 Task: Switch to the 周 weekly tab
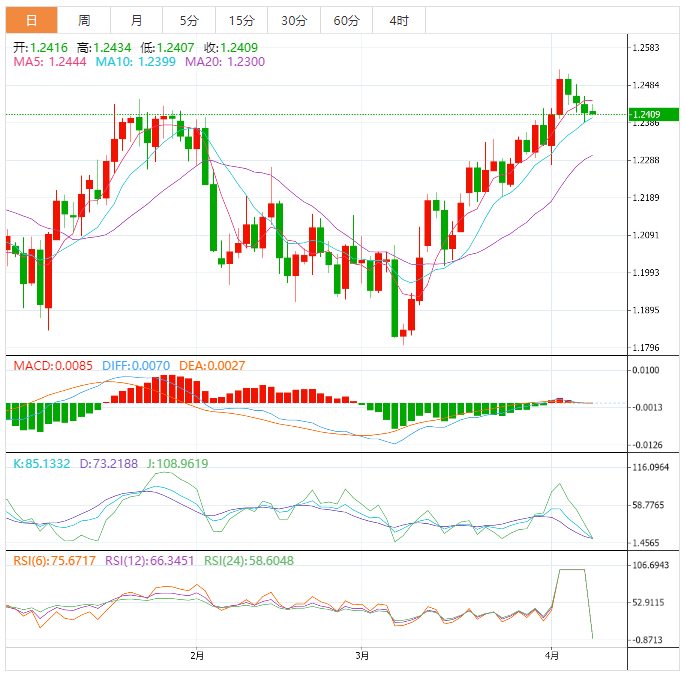84,20
